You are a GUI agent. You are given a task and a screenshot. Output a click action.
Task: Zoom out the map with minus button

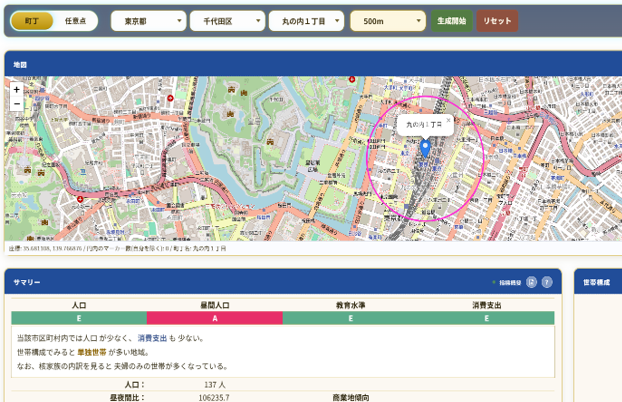tap(17, 104)
